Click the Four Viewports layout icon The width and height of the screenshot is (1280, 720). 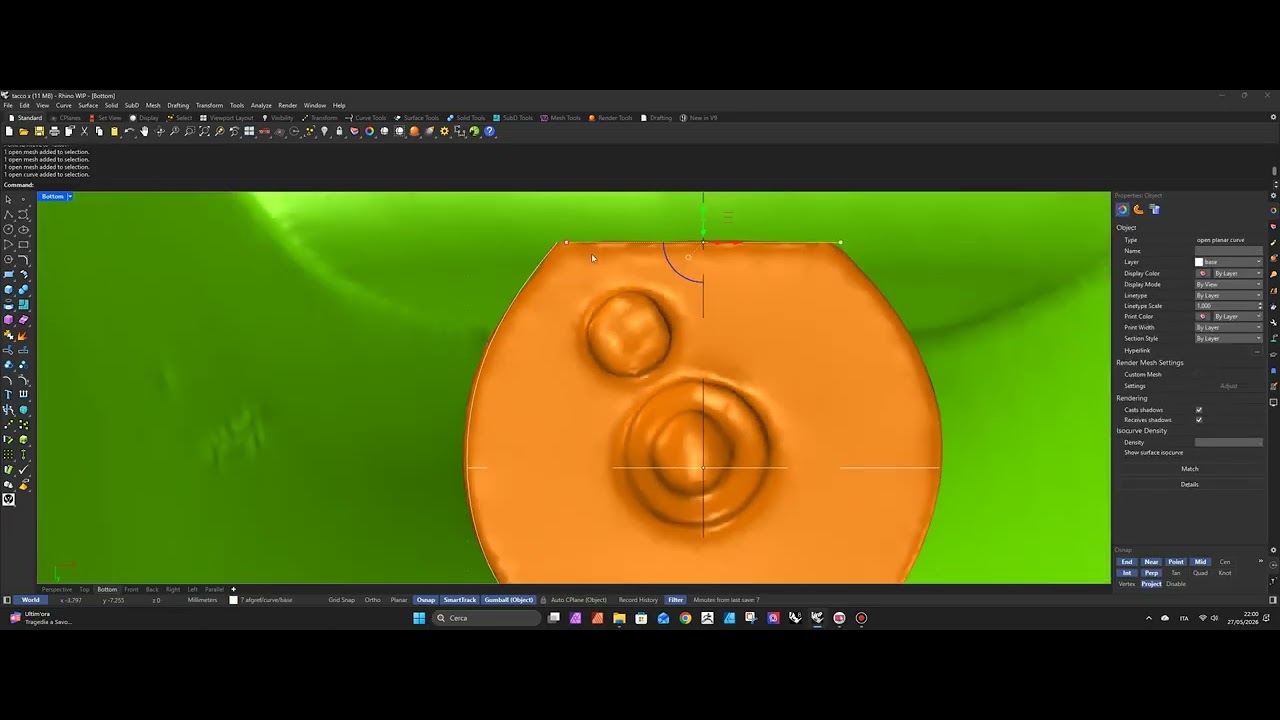tap(249, 131)
